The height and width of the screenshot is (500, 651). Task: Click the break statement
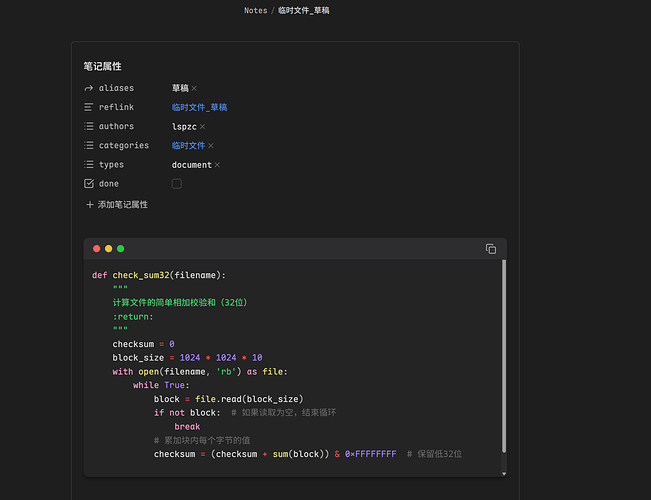point(187,427)
